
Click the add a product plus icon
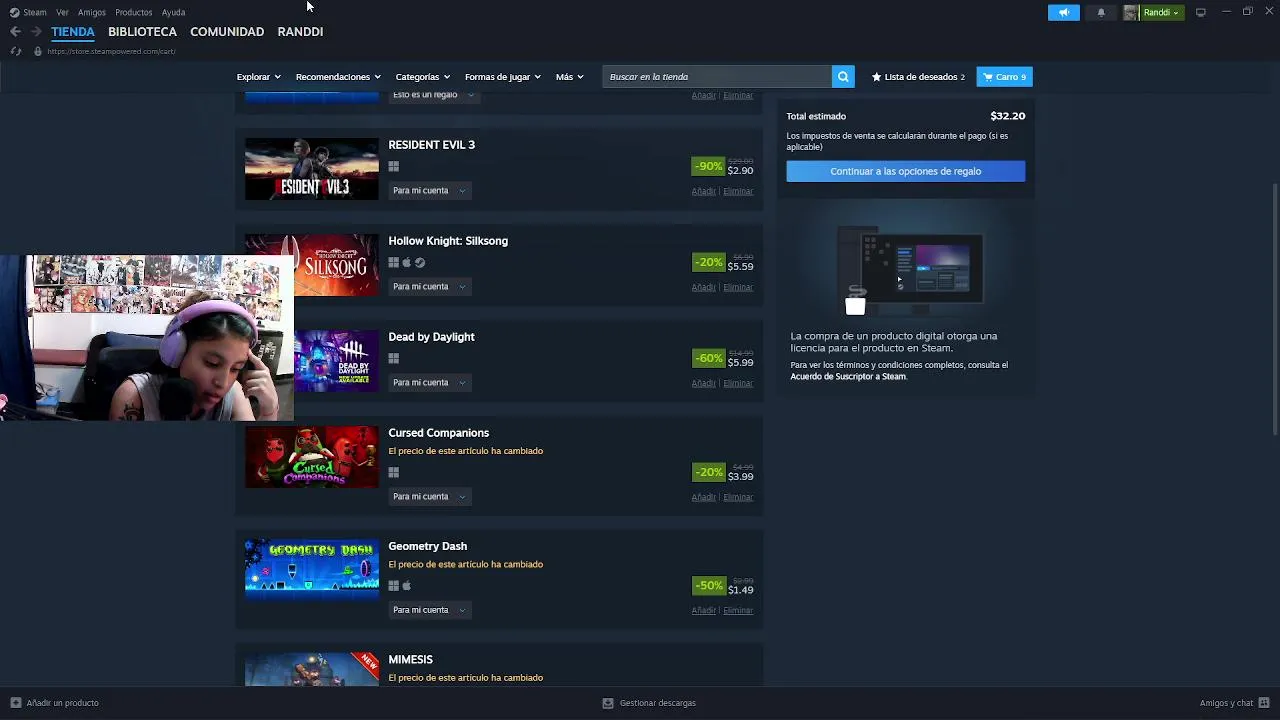coord(15,703)
